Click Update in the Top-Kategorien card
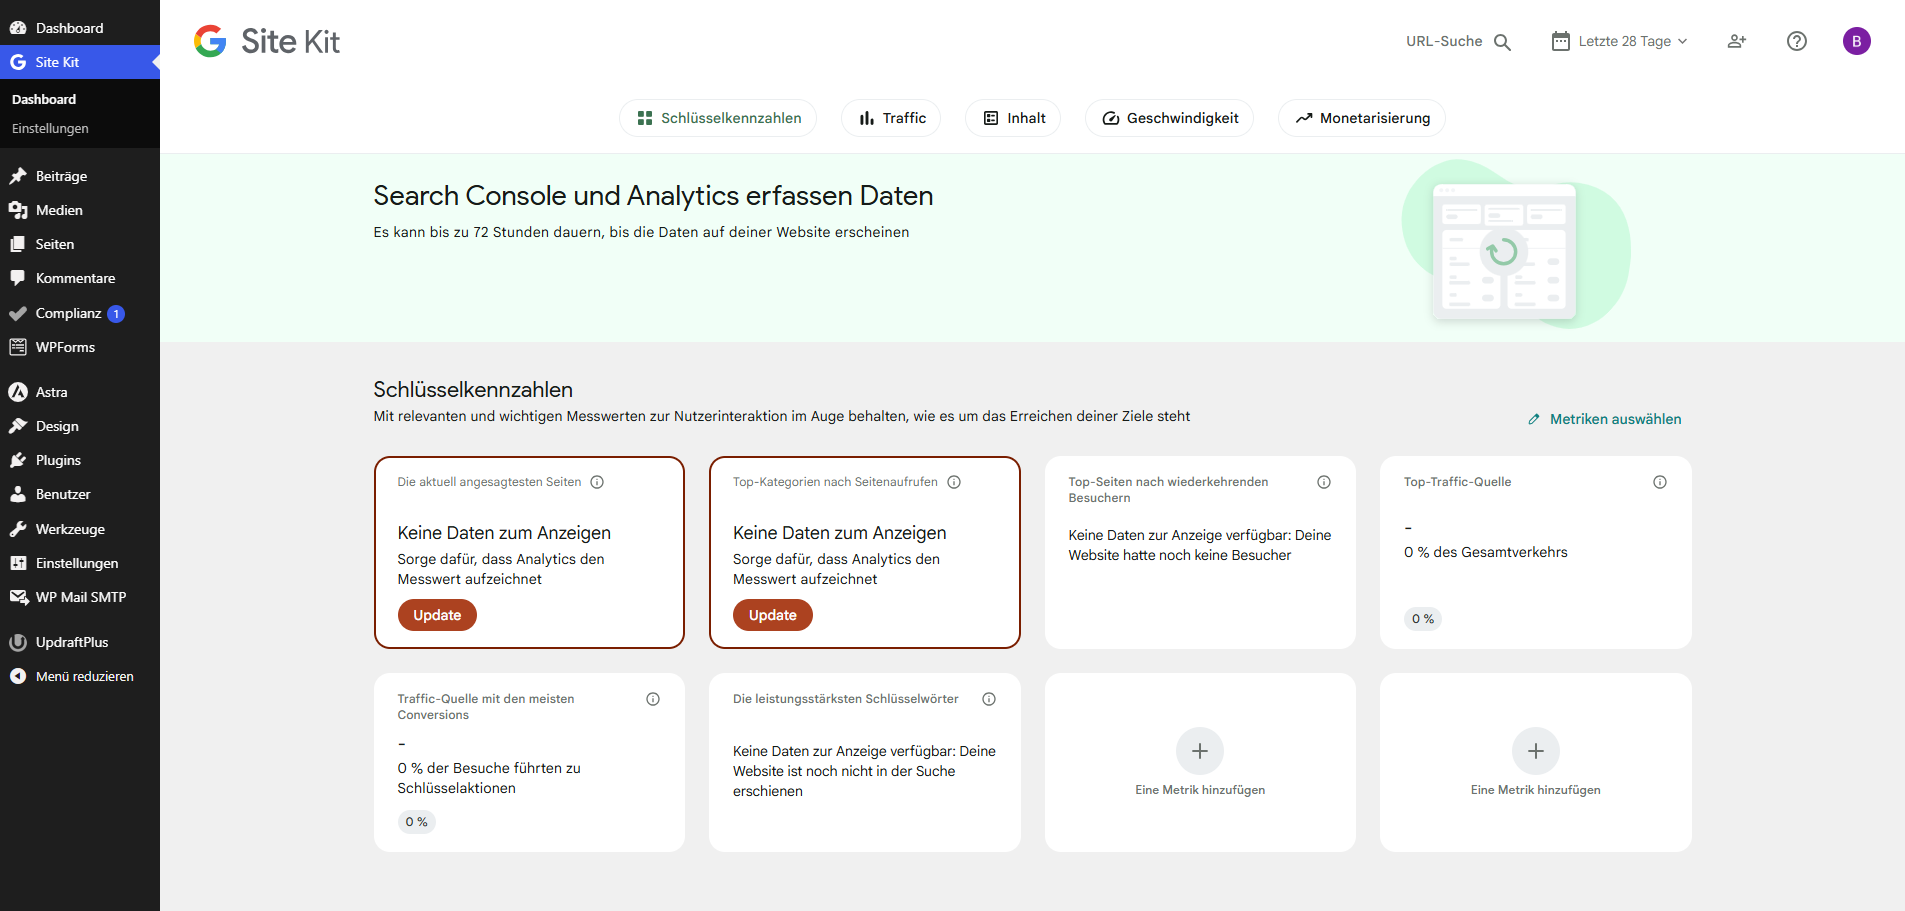 773,615
